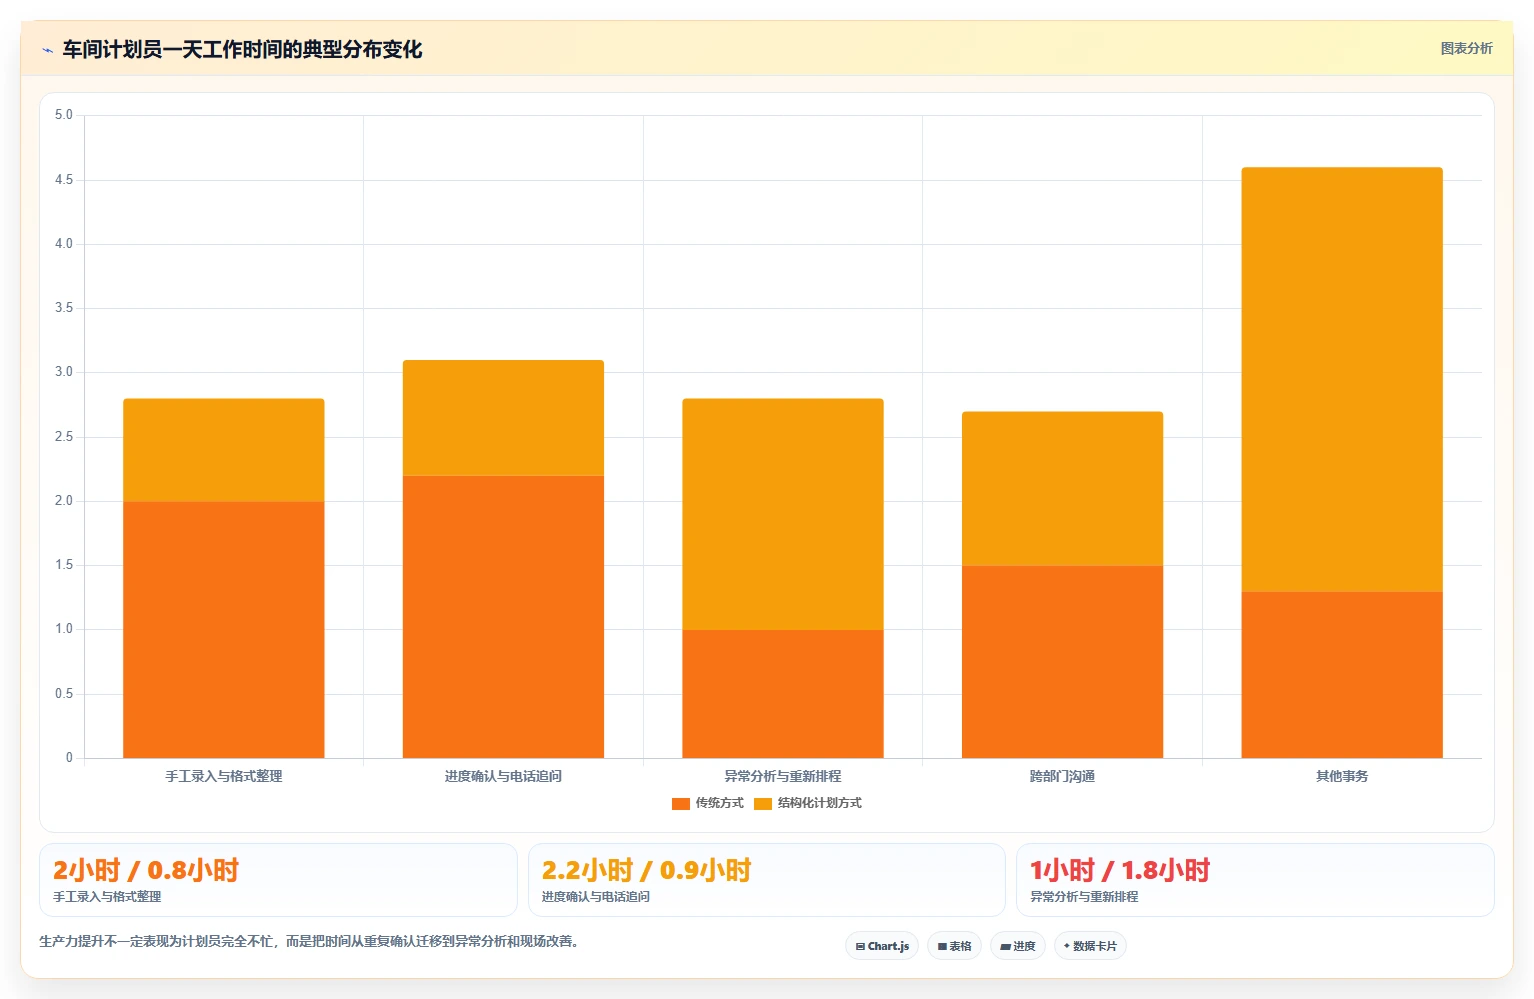Click the 传统方式 bar for 异常分析与重新排程
The height and width of the screenshot is (999, 1534).
click(783, 694)
